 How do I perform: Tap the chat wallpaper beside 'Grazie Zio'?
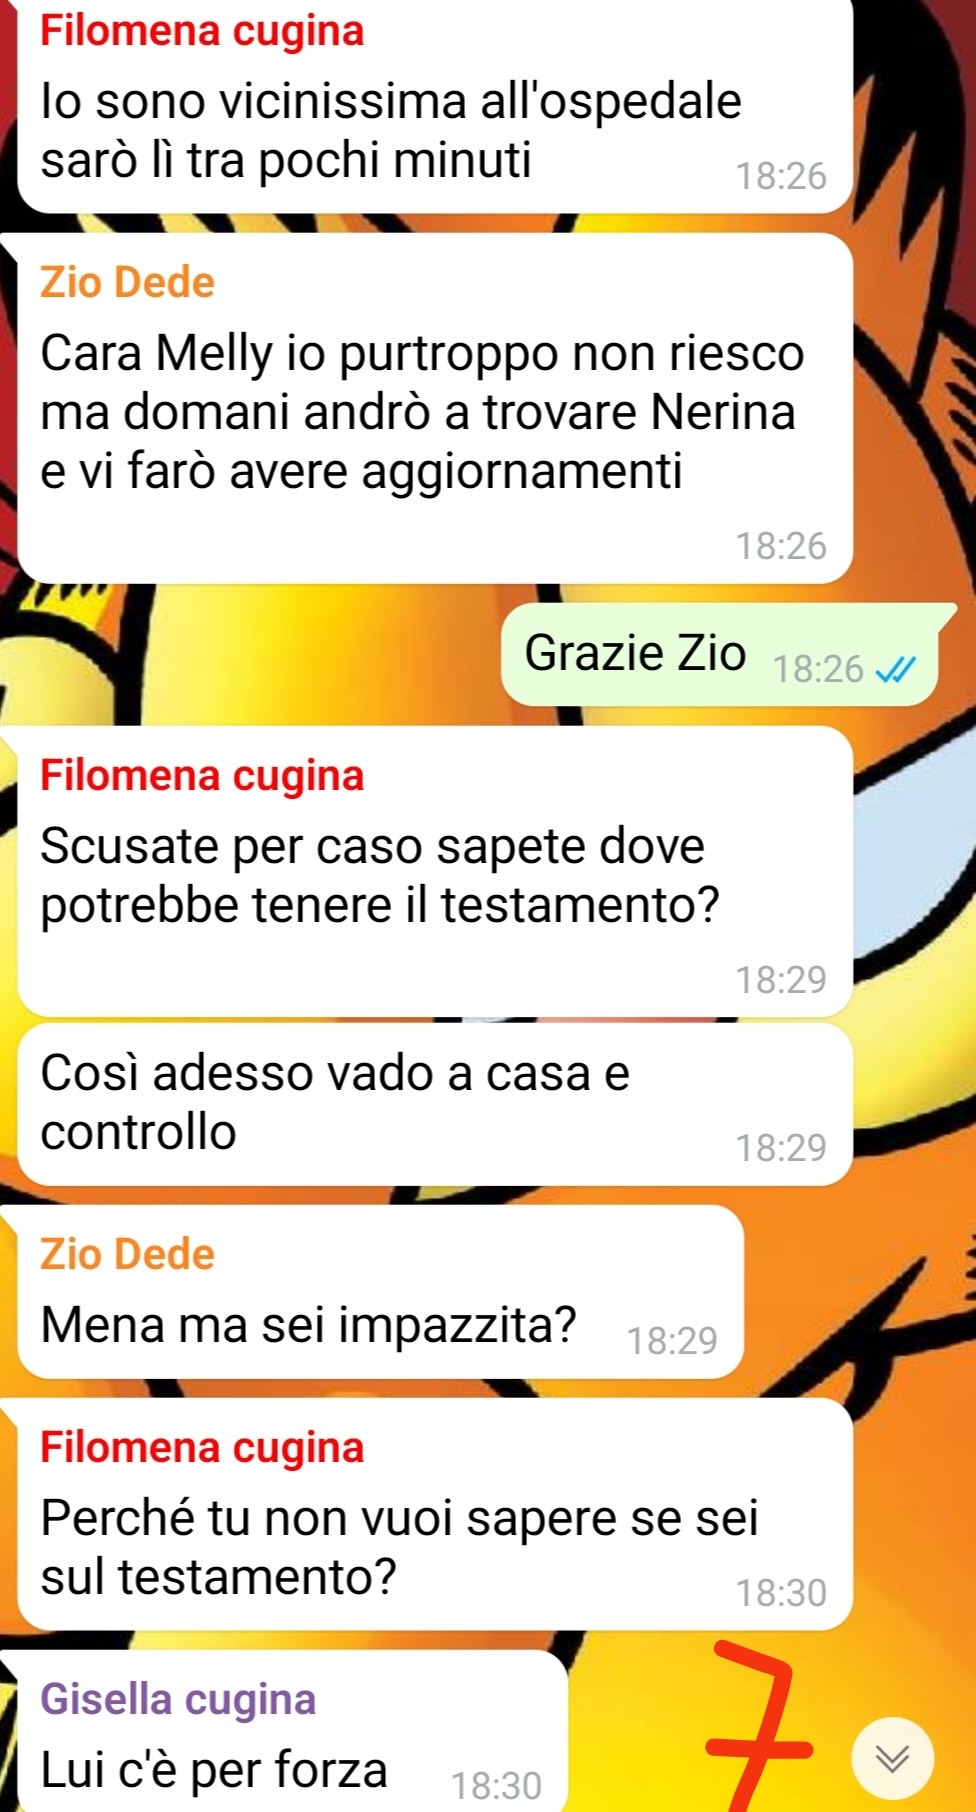[250, 655]
